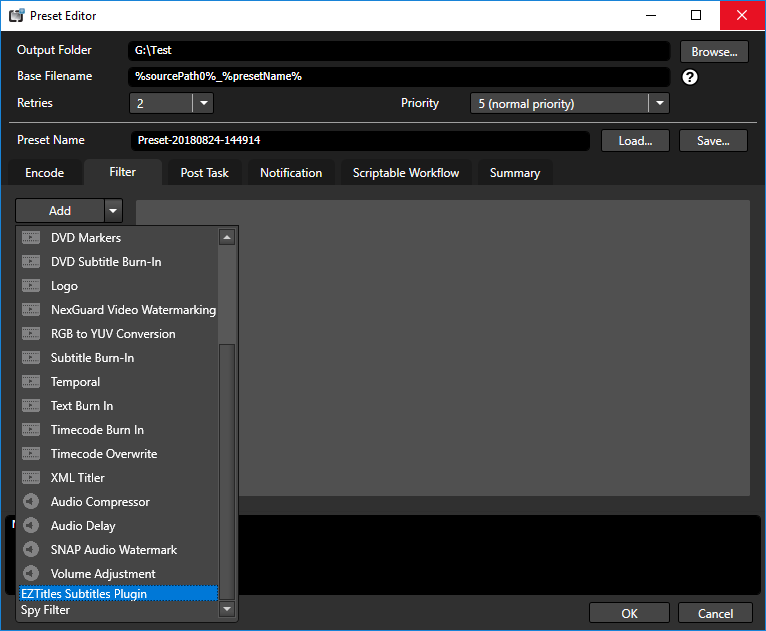This screenshot has width=766, height=631.
Task: Click the speaker icon next to Audio Delay
Action: click(31, 526)
